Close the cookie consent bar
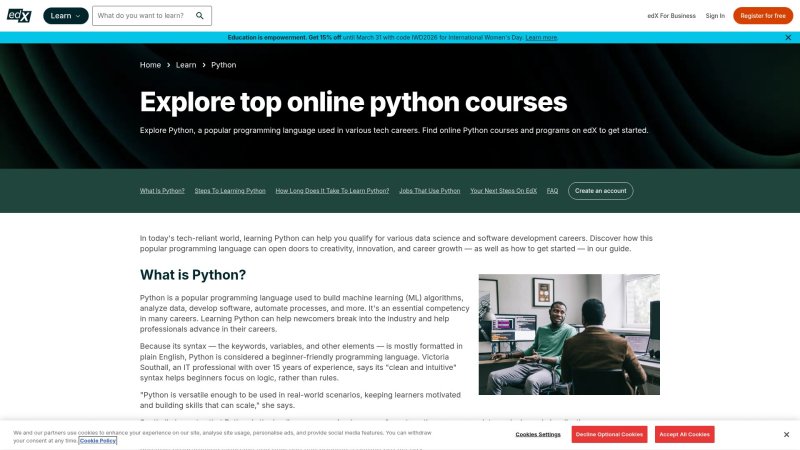Image resolution: width=800 pixels, height=450 pixels. pos(786,434)
